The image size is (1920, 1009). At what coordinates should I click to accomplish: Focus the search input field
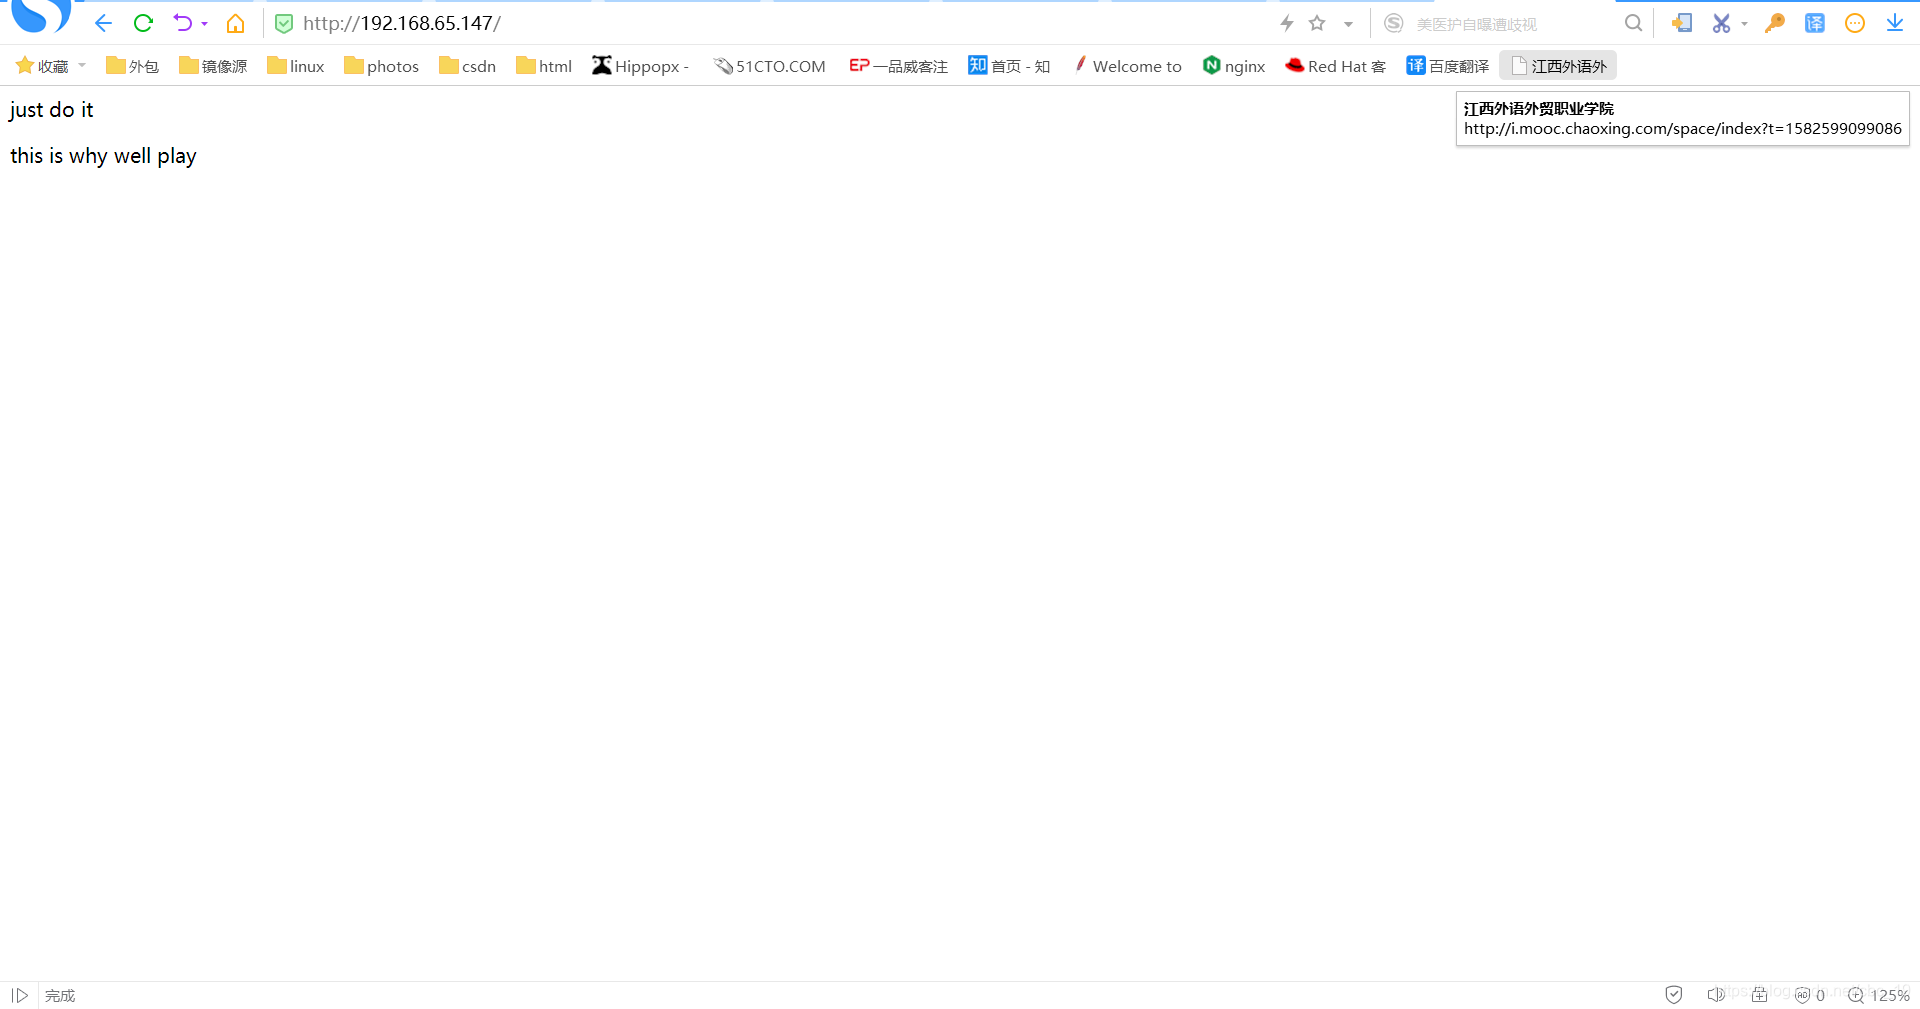[x=1512, y=24]
